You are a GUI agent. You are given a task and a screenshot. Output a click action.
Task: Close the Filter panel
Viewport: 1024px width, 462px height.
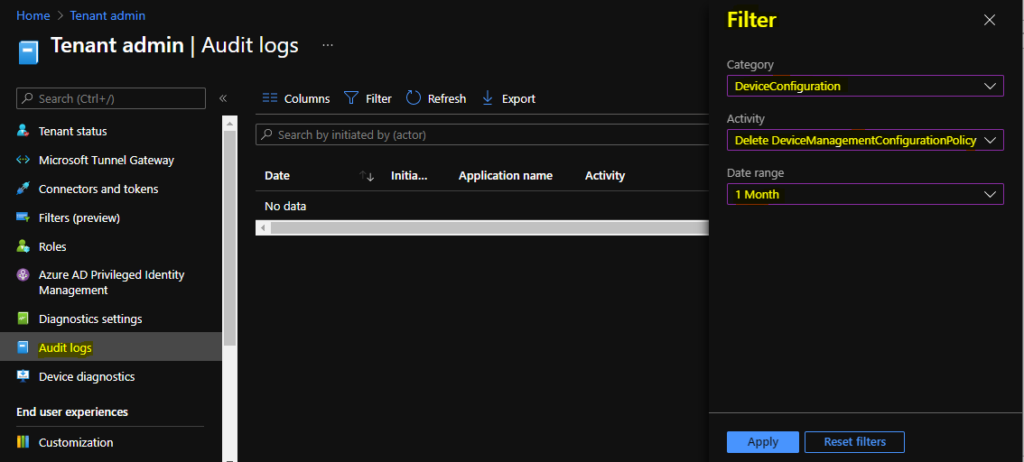(x=989, y=20)
